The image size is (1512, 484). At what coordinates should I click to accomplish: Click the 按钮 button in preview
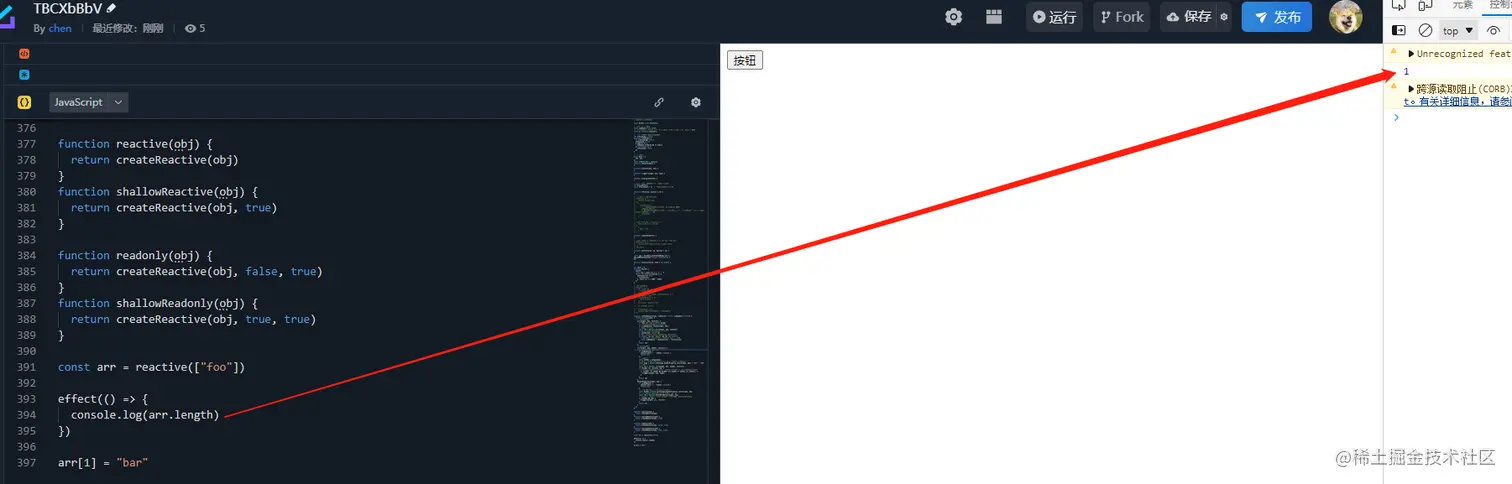(745, 60)
